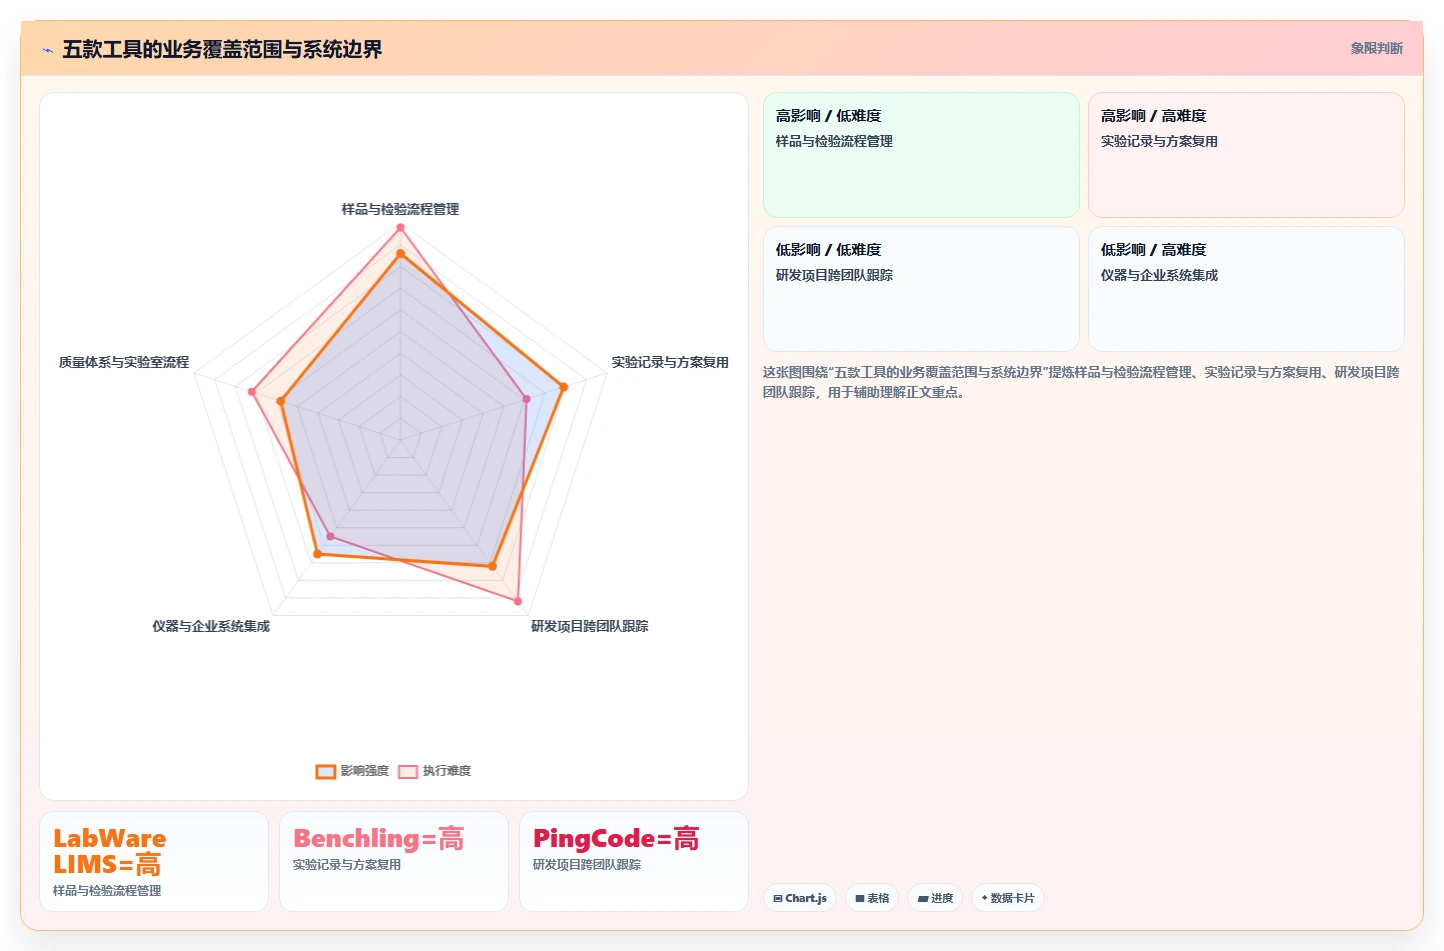Open the 低影响 / 低难度 quadrant card

[x=921, y=289]
